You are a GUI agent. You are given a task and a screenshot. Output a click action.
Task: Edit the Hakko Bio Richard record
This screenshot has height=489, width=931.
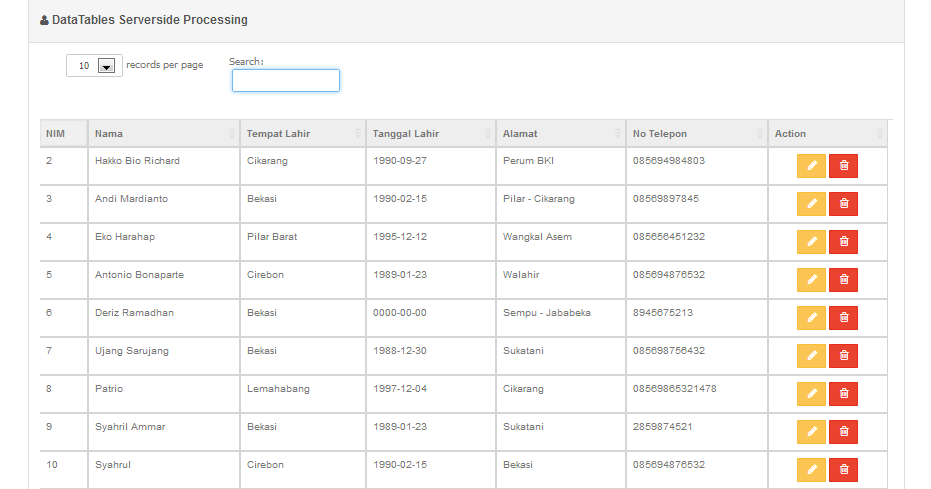click(x=811, y=166)
